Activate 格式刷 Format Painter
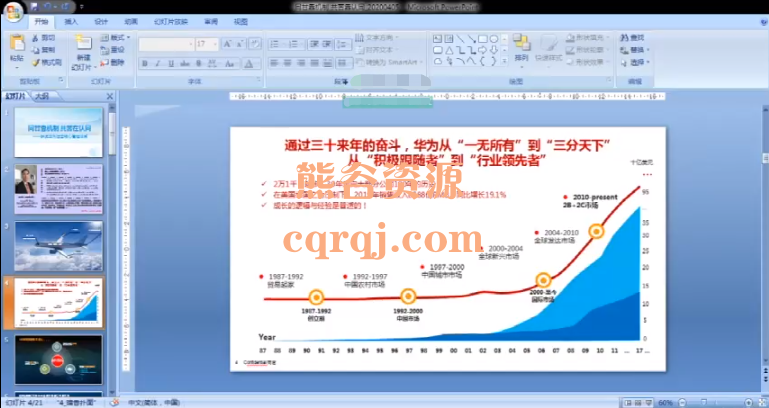The image size is (769, 408). (47, 62)
